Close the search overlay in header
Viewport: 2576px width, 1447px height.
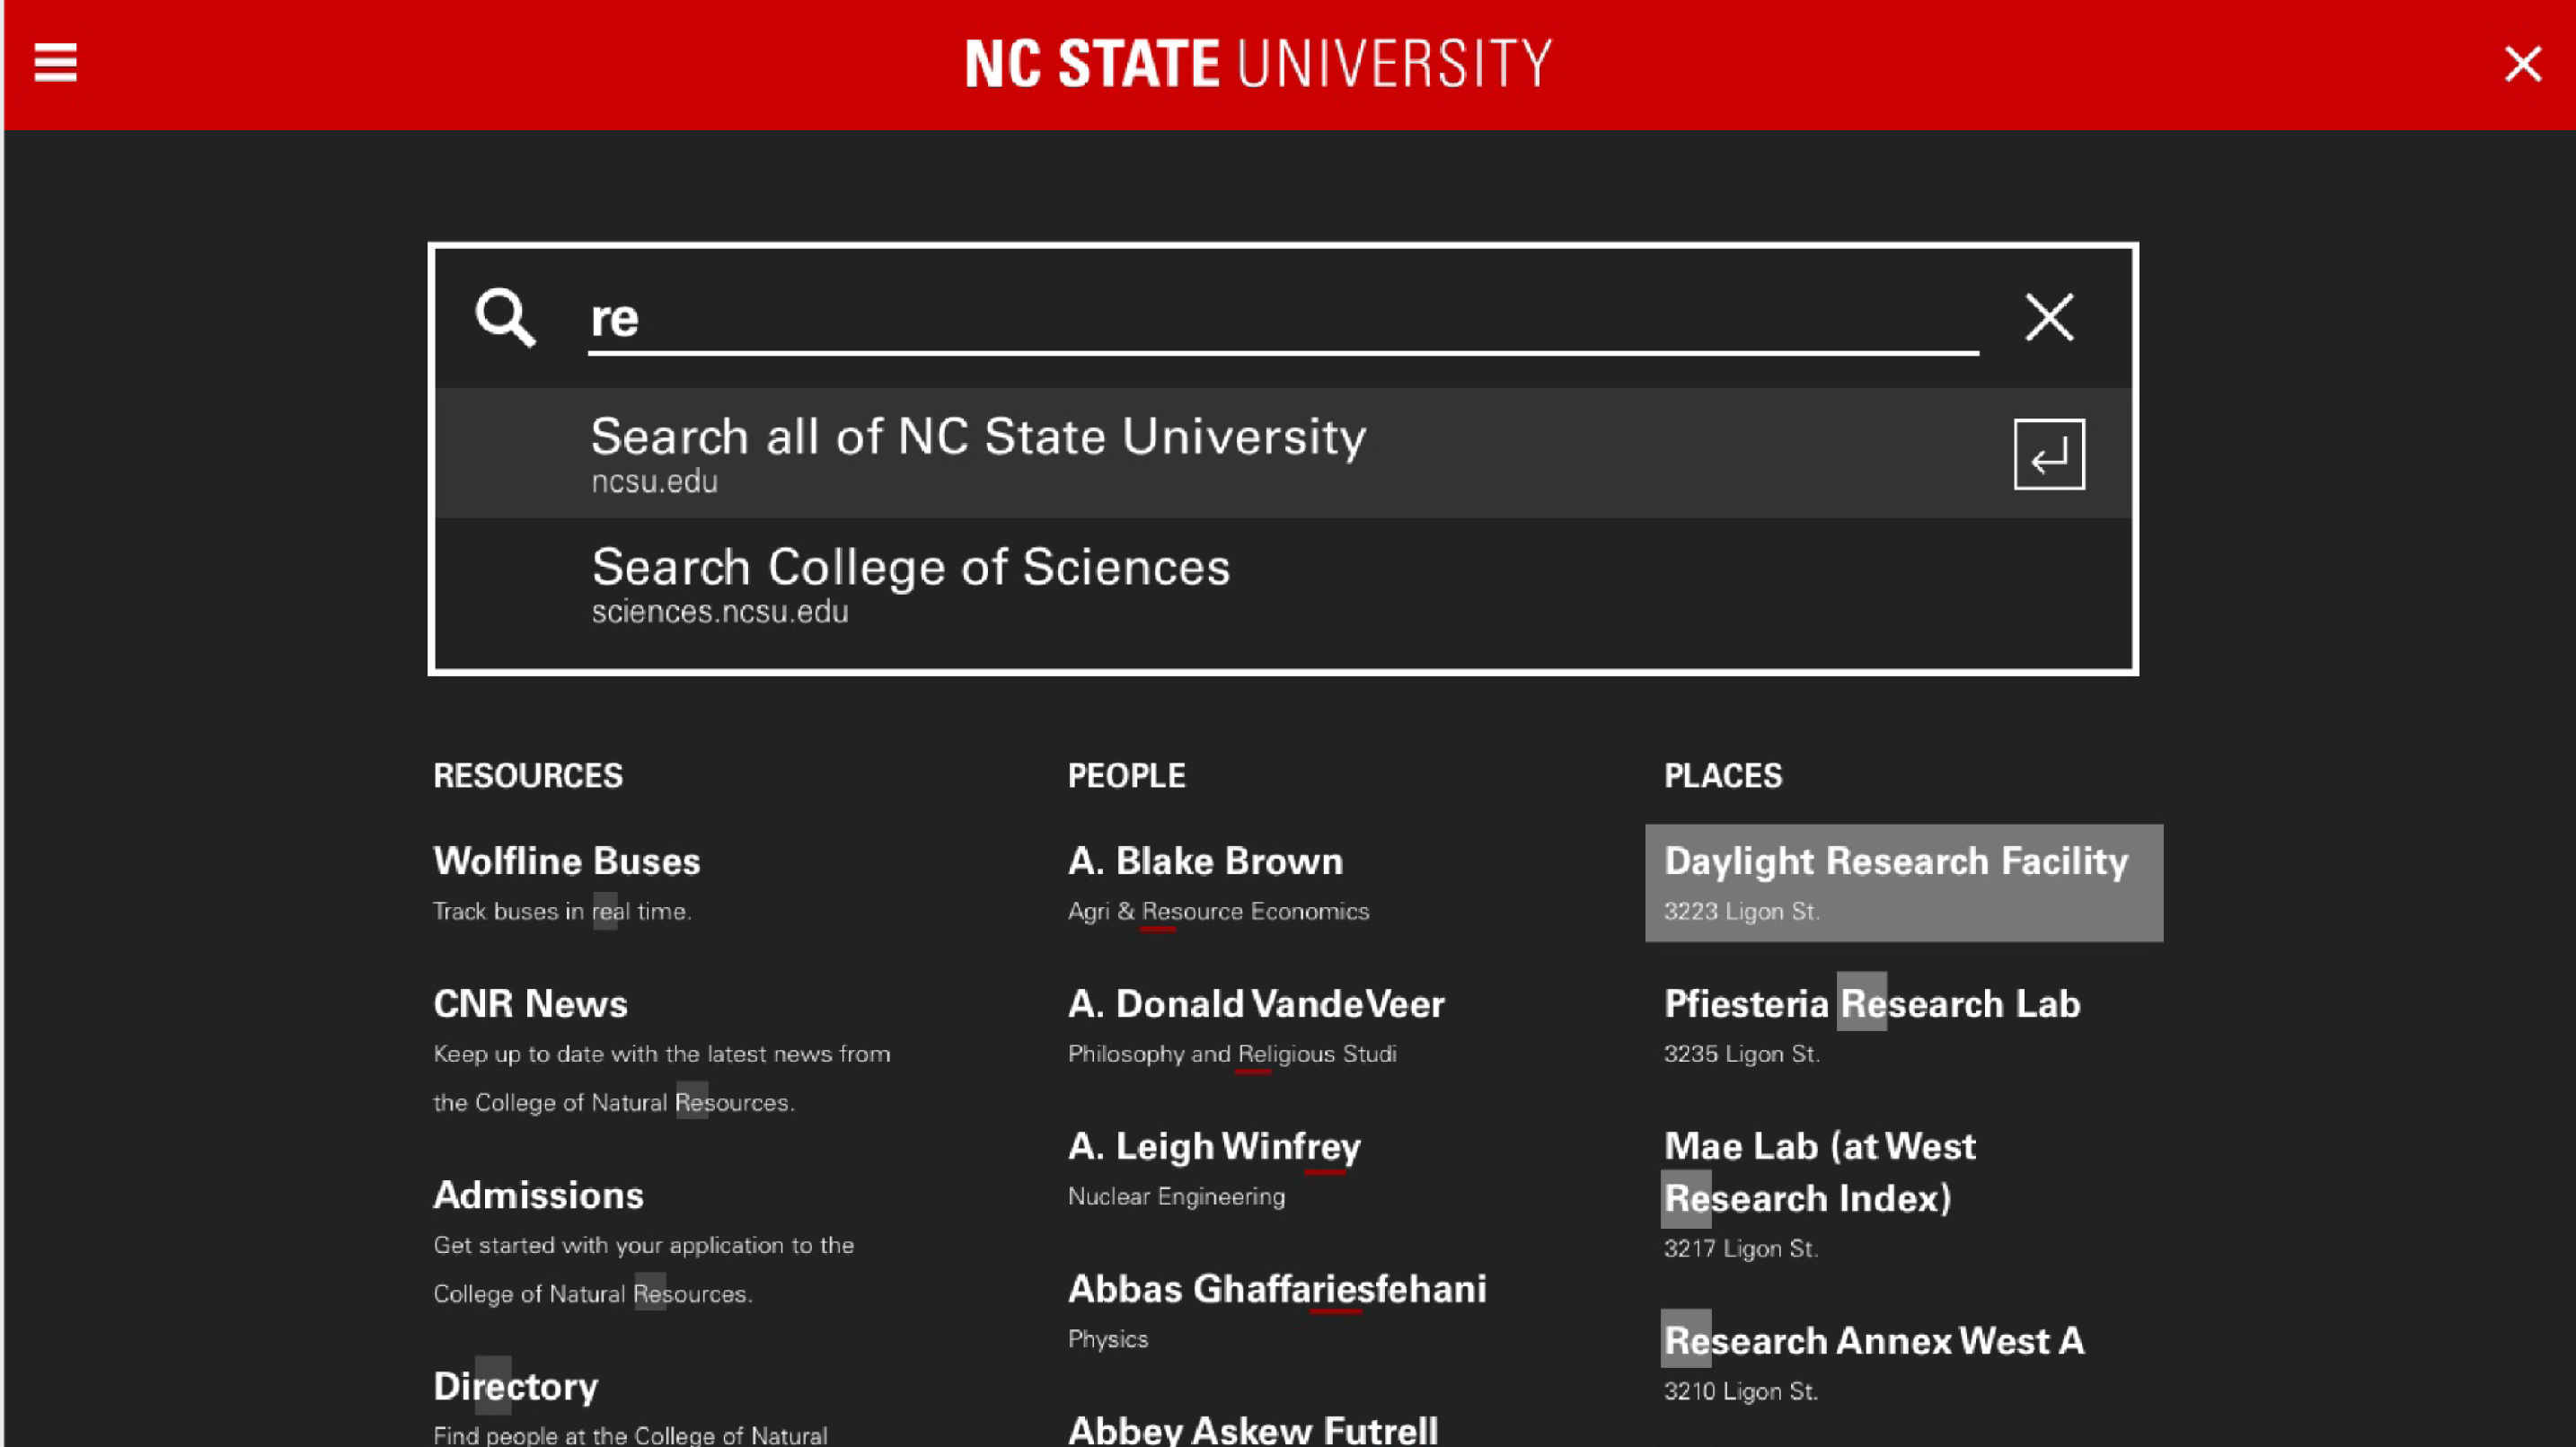[x=2522, y=64]
